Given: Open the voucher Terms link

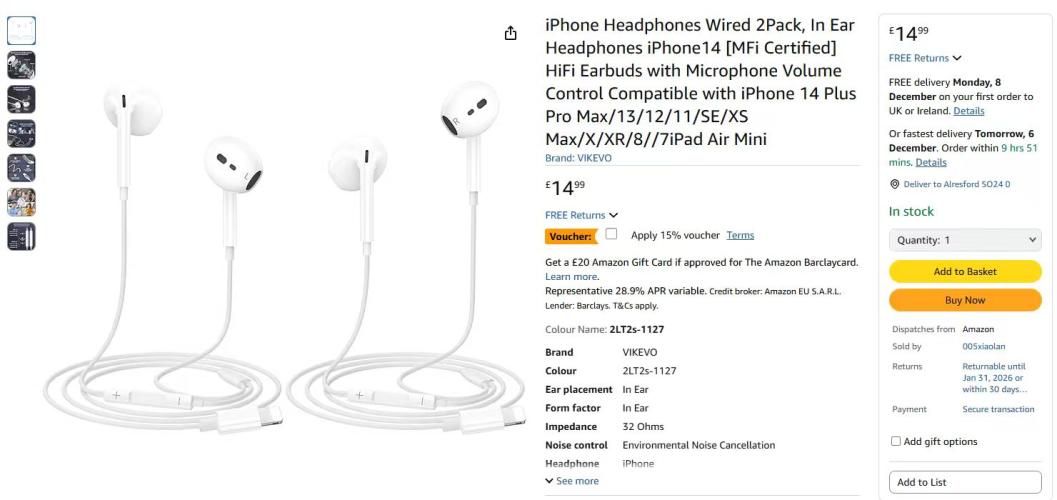Looking at the screenshot, I should click(740, 235).
